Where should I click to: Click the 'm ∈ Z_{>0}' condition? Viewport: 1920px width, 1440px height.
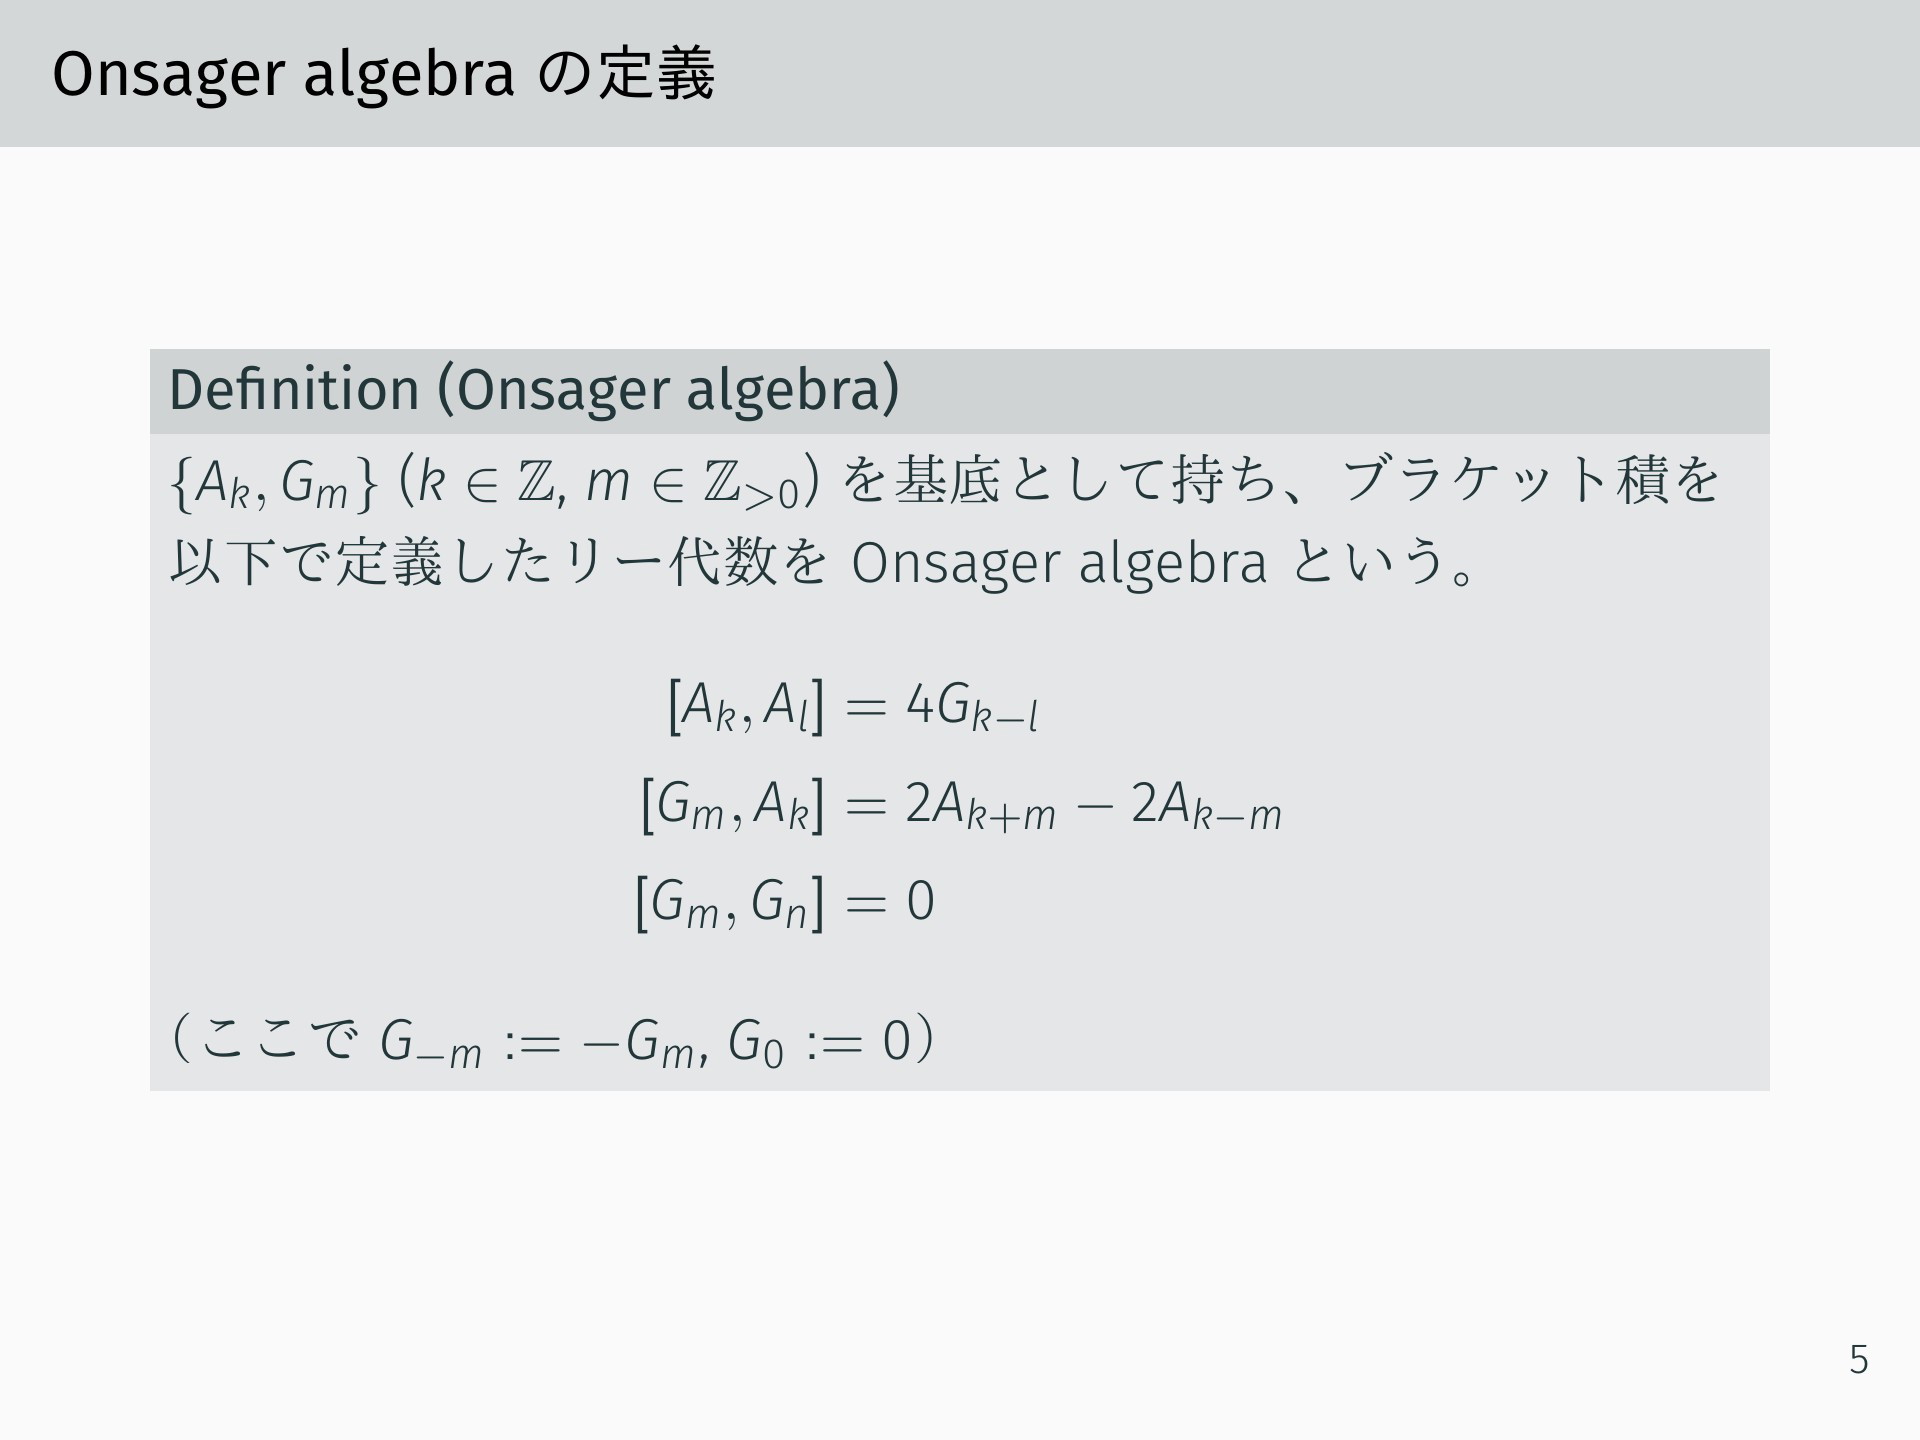coord(694,483)
